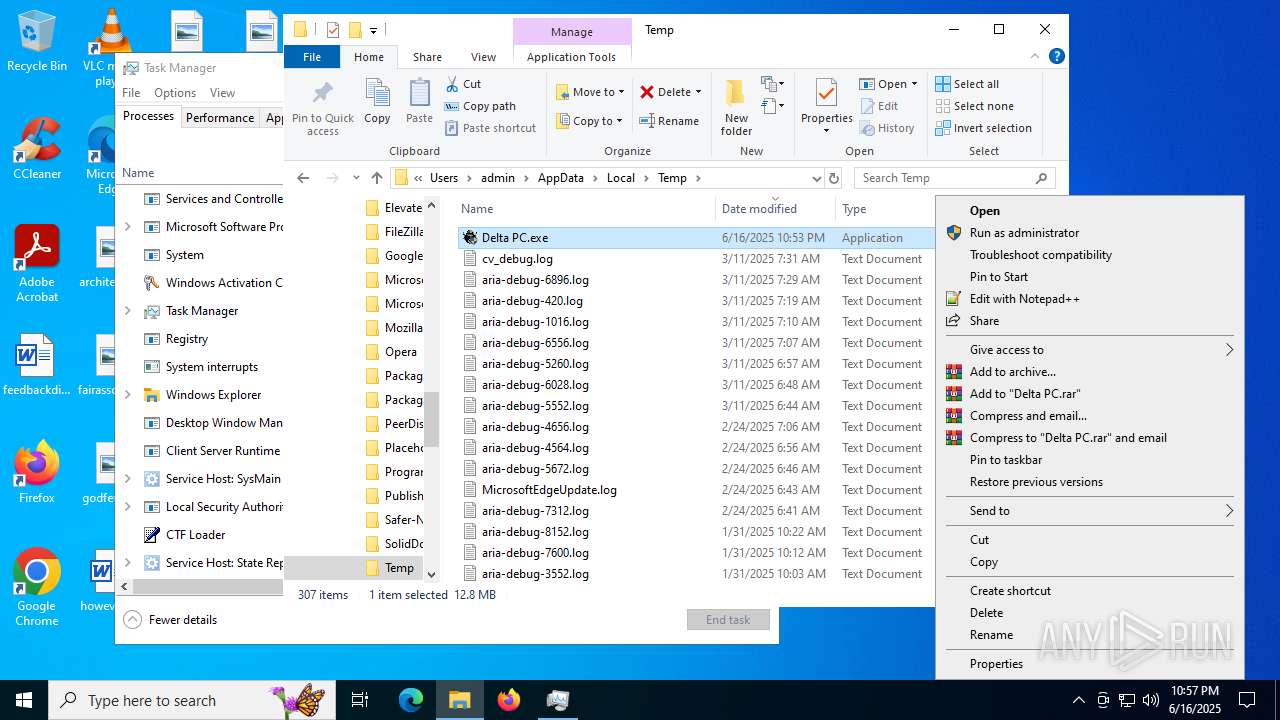Expand the Task Manager row in processes
The height and width of the screenshot is (720, 1280).
pyautogui.click(x=127, y=311)
